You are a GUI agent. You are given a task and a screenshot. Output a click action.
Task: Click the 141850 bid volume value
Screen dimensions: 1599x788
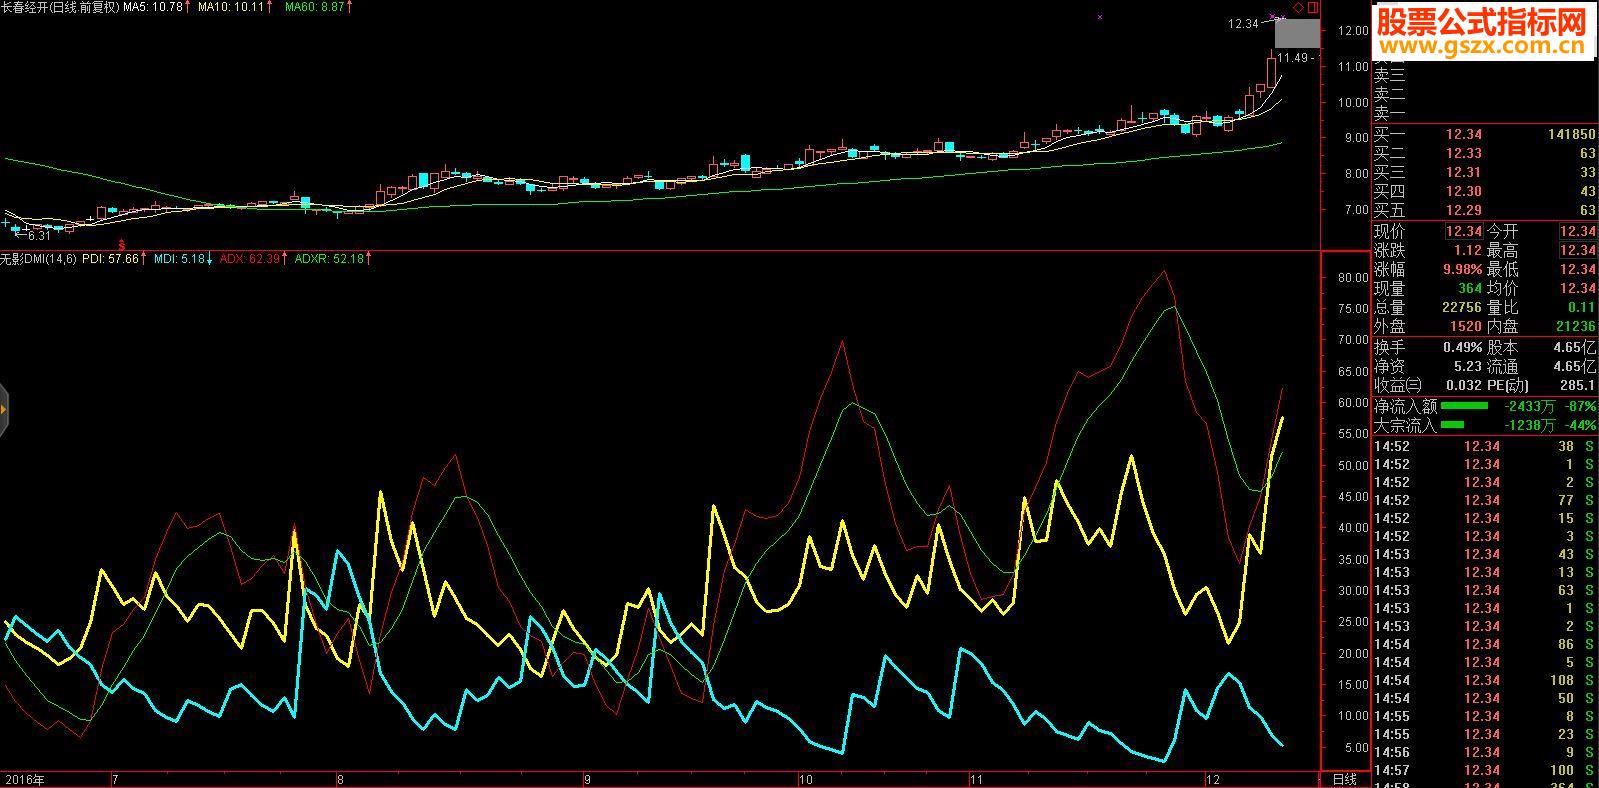[x=1571, y=134]
